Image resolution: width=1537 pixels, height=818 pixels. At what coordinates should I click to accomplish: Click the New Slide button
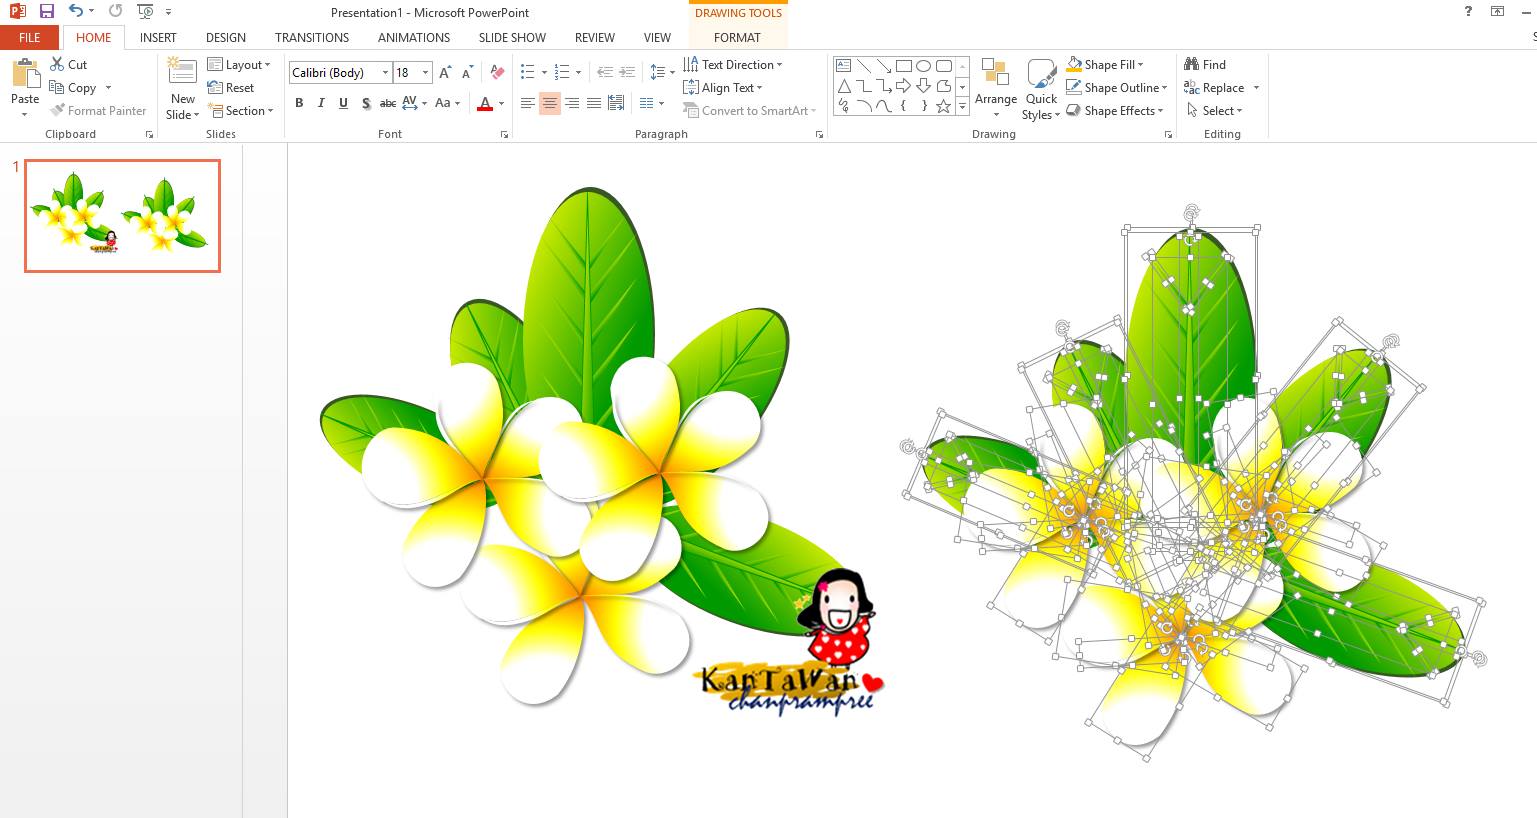coord(182,89)
